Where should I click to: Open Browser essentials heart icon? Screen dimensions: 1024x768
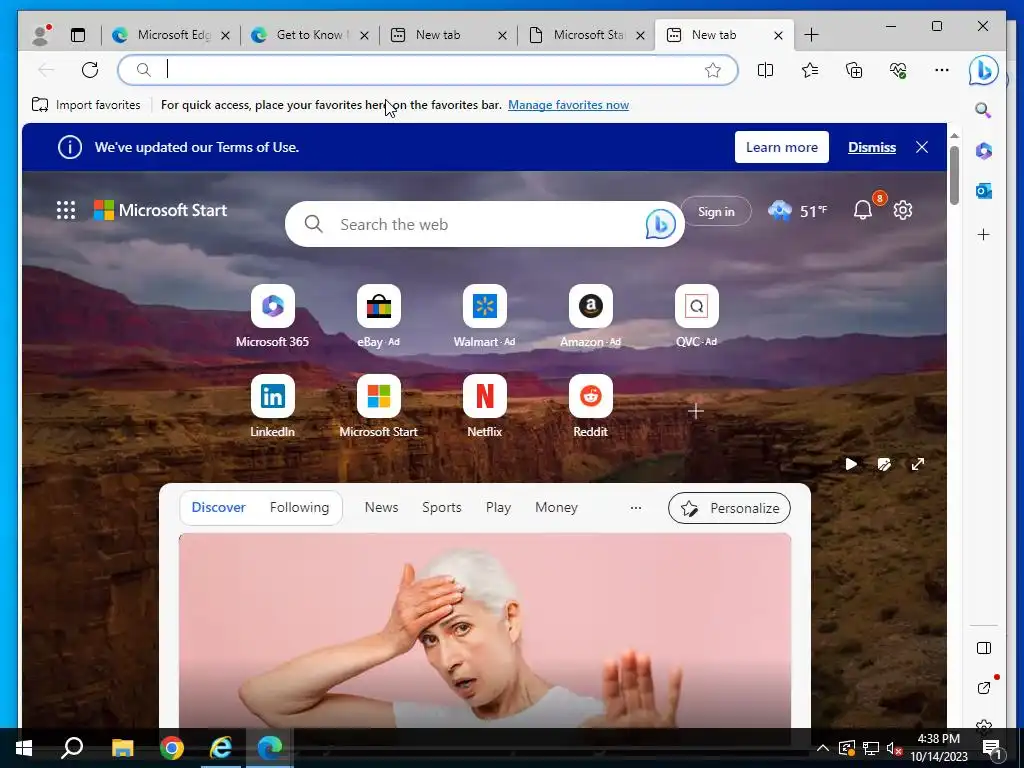point(898,70)
